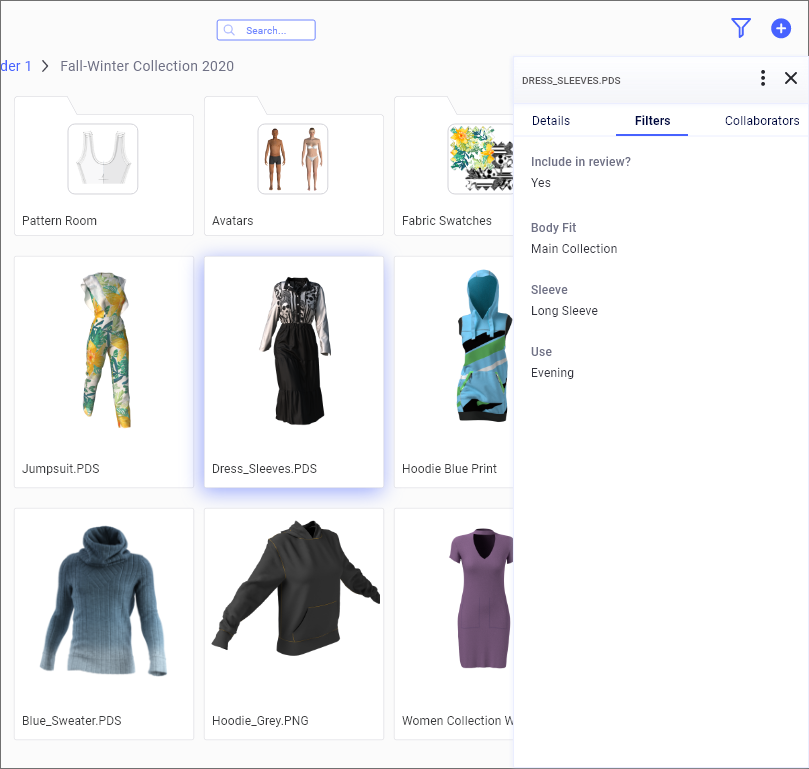Click the search magnifier icon

tap(229, 30)
